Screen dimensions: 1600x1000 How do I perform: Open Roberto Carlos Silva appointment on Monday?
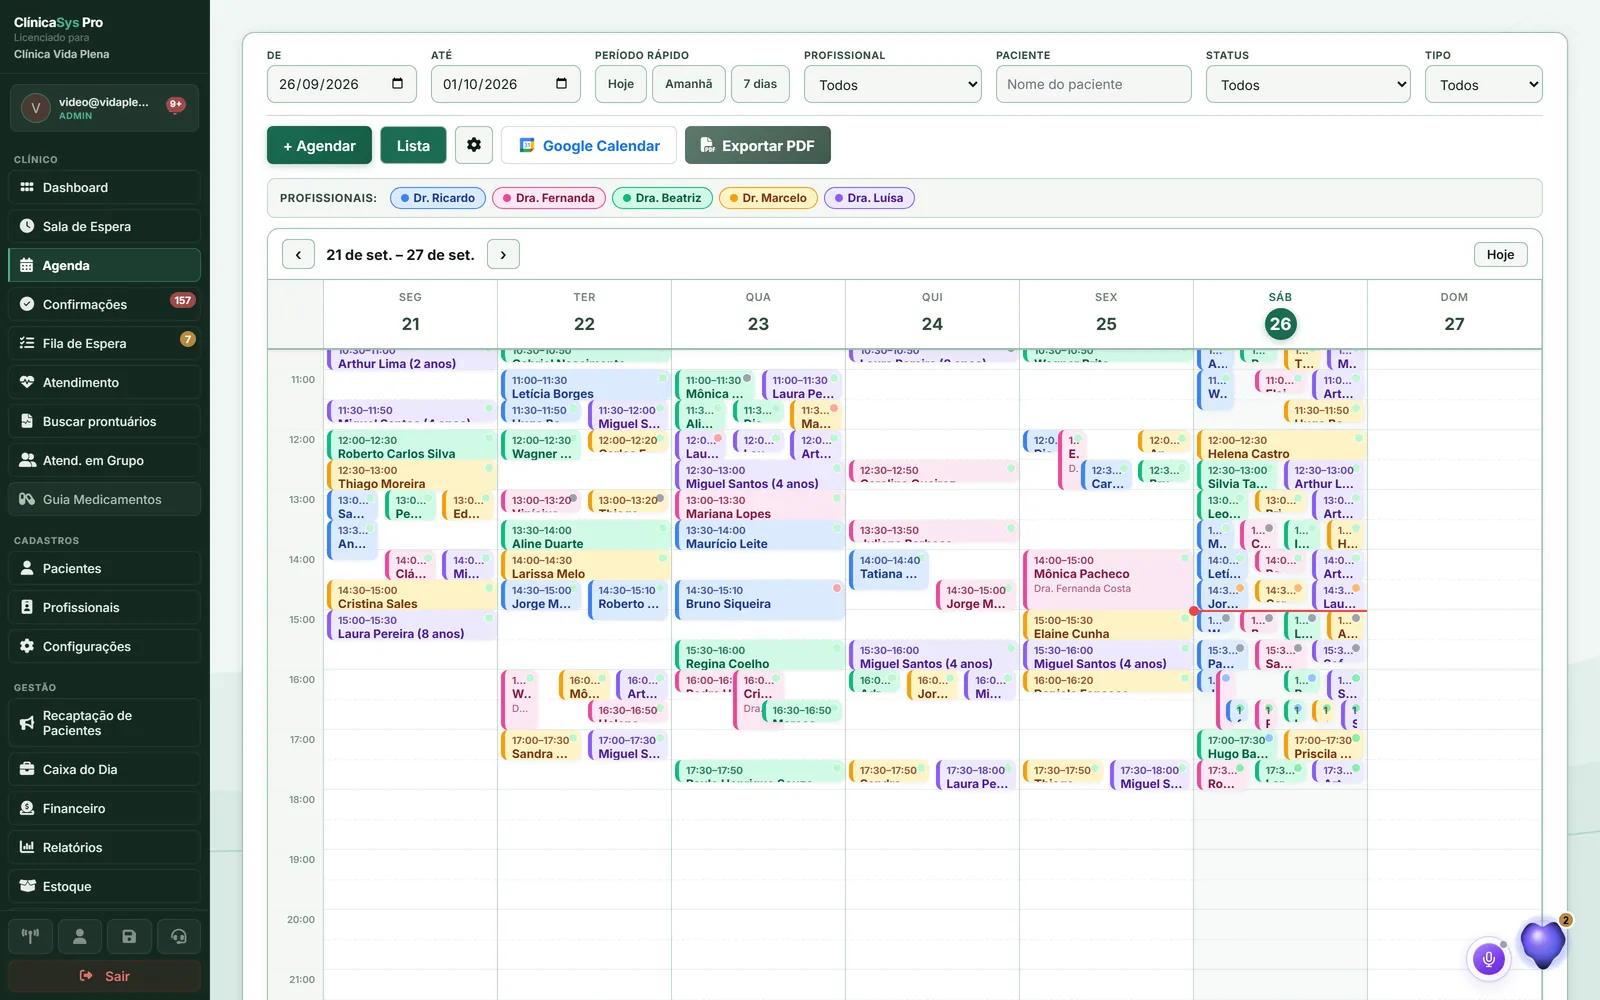(x=411, y=446)
